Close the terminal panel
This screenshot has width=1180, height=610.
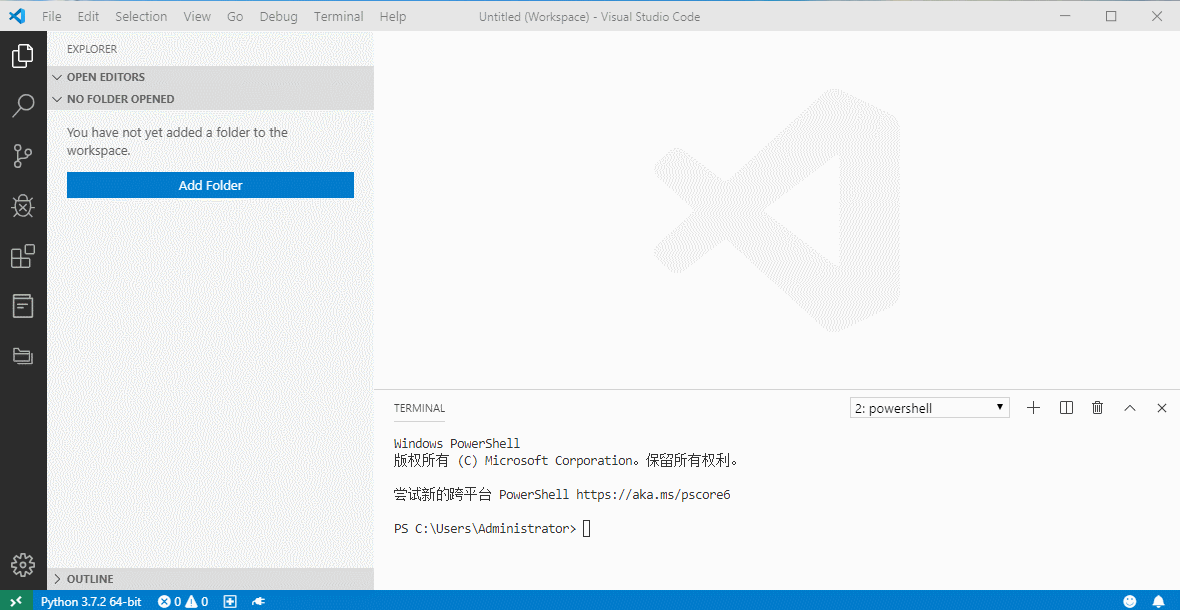pos(1162,408)
